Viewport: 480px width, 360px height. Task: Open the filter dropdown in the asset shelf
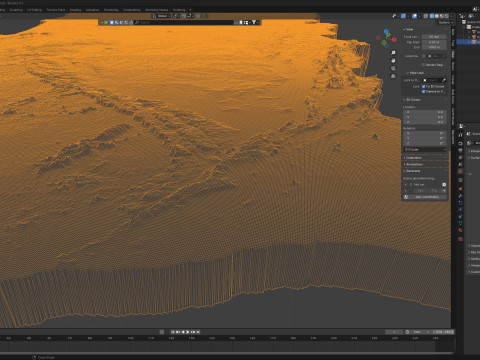tap(255, 22)
